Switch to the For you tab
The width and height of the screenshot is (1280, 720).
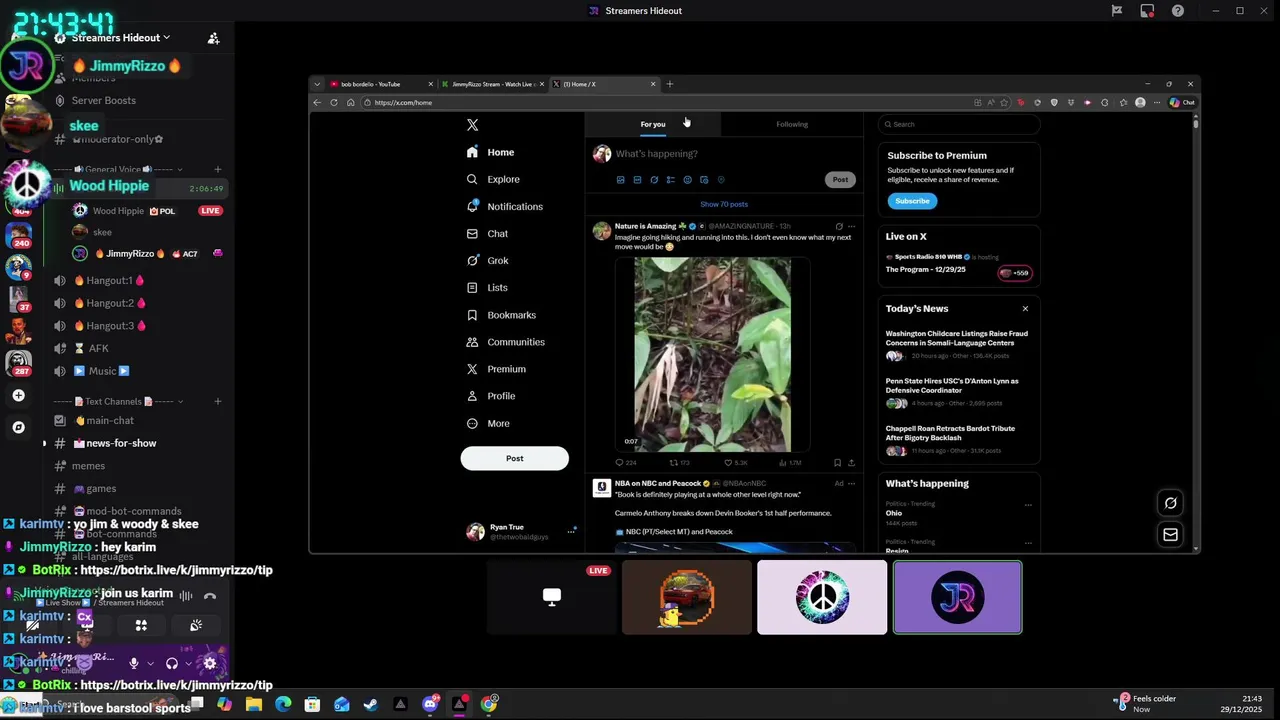[653, 124]
